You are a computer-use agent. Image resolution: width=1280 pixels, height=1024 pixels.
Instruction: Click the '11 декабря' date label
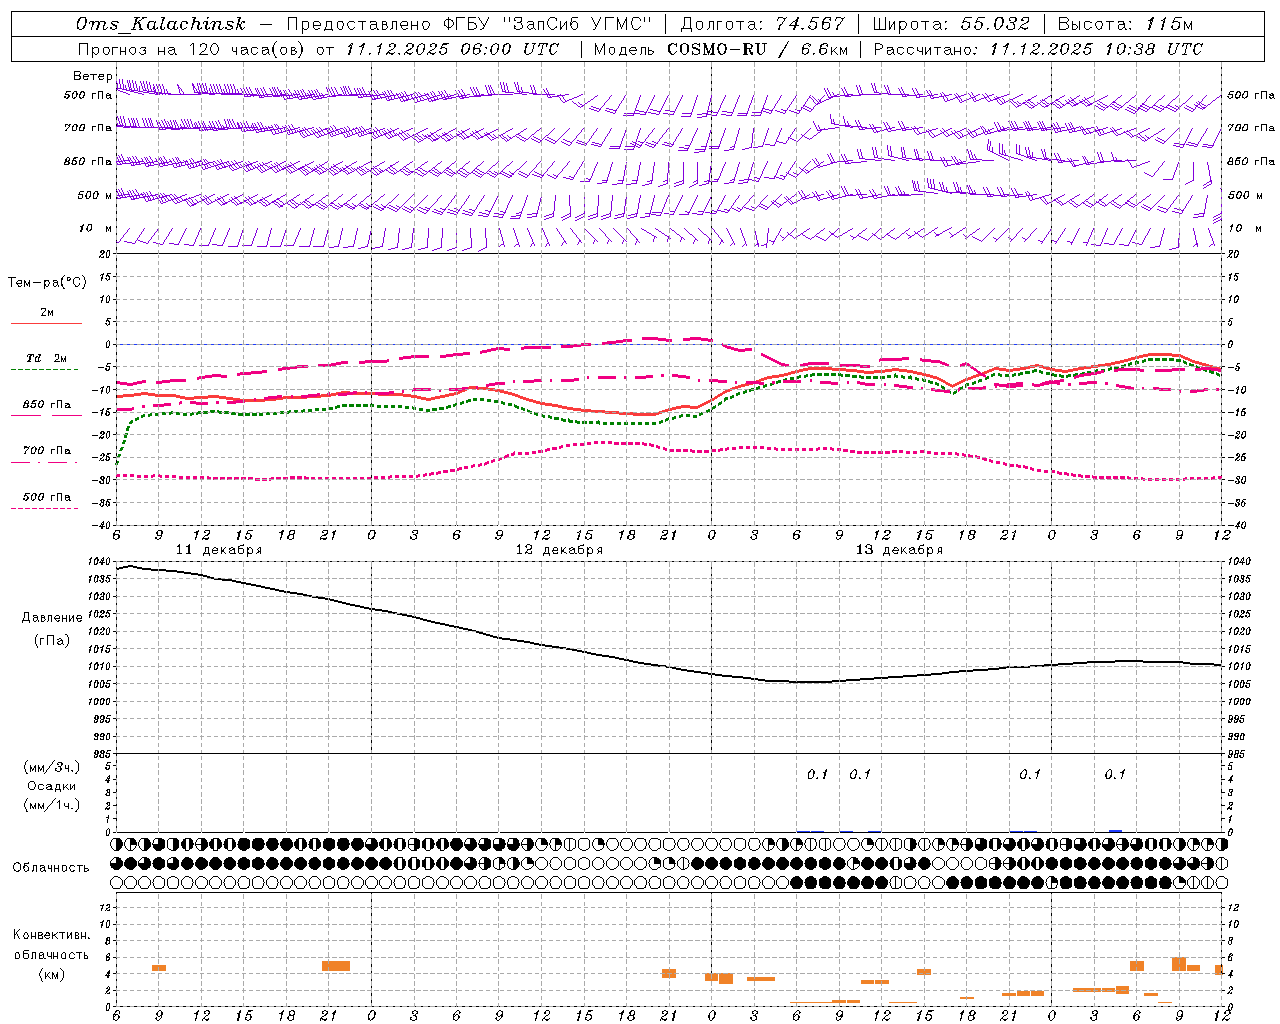pyautogui.click(x=219, y=550)
